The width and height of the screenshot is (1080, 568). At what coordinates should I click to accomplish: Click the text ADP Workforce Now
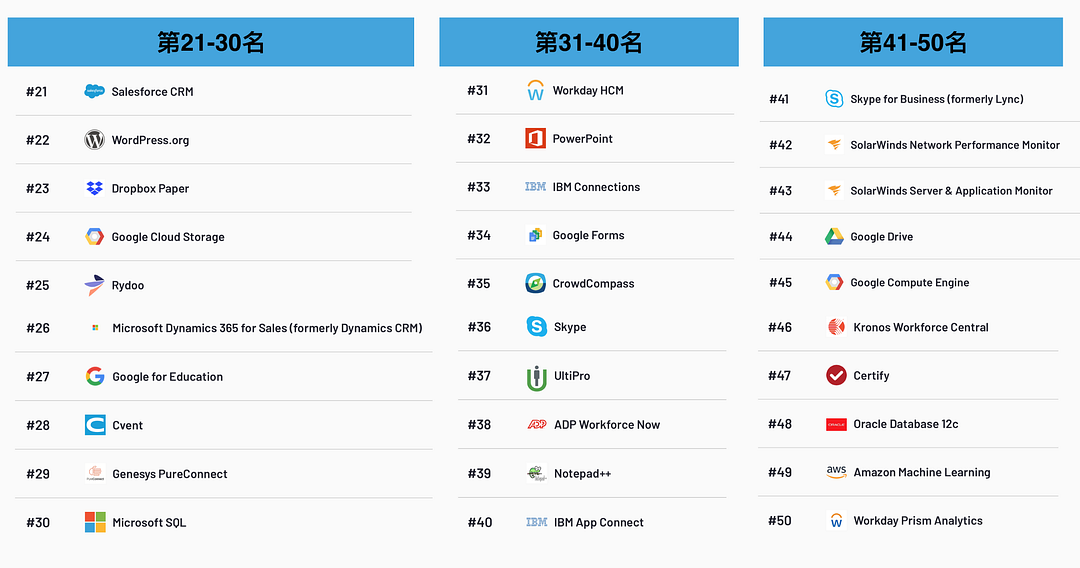(607, 425)
